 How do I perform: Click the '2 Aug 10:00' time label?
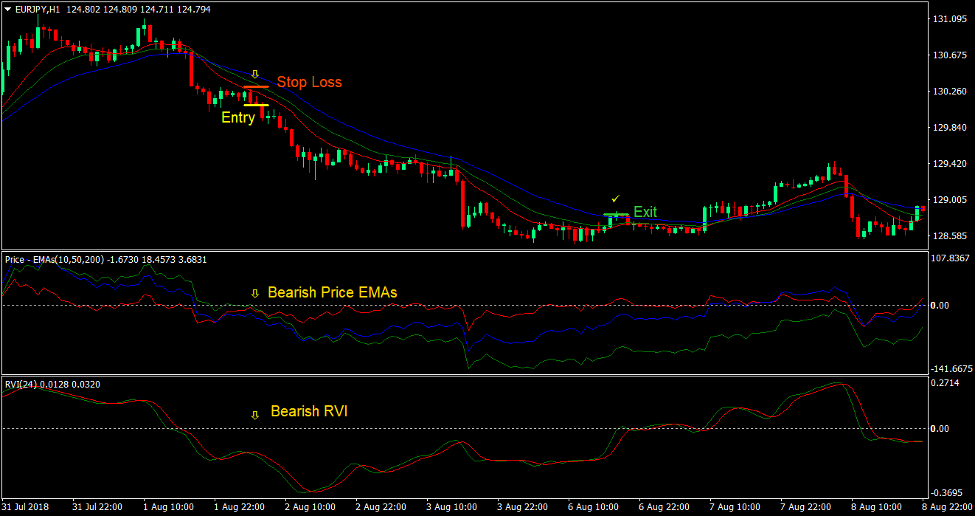point(310,507)
